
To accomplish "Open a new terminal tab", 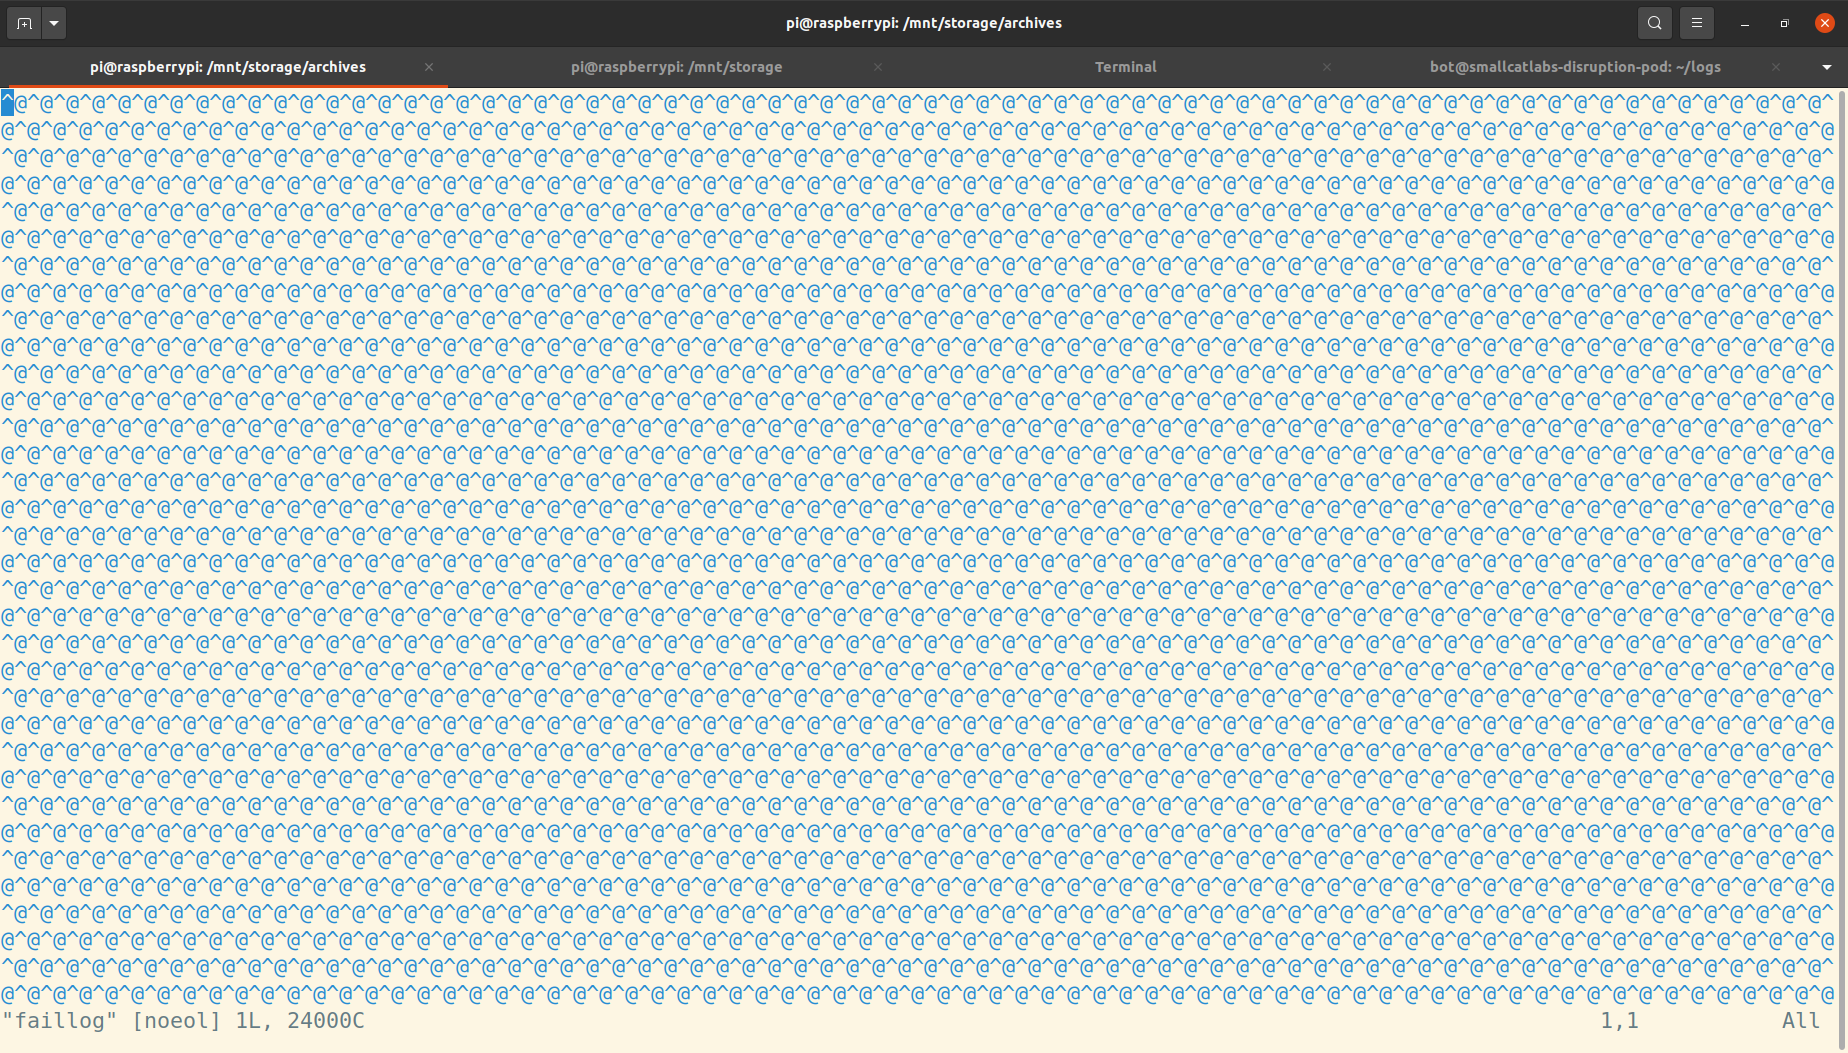I will [x=25, y=23].
